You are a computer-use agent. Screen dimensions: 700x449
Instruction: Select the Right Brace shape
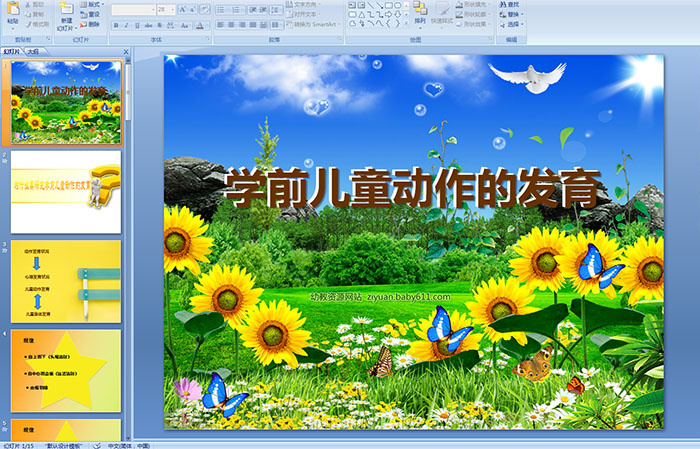[x=398, y=23]
